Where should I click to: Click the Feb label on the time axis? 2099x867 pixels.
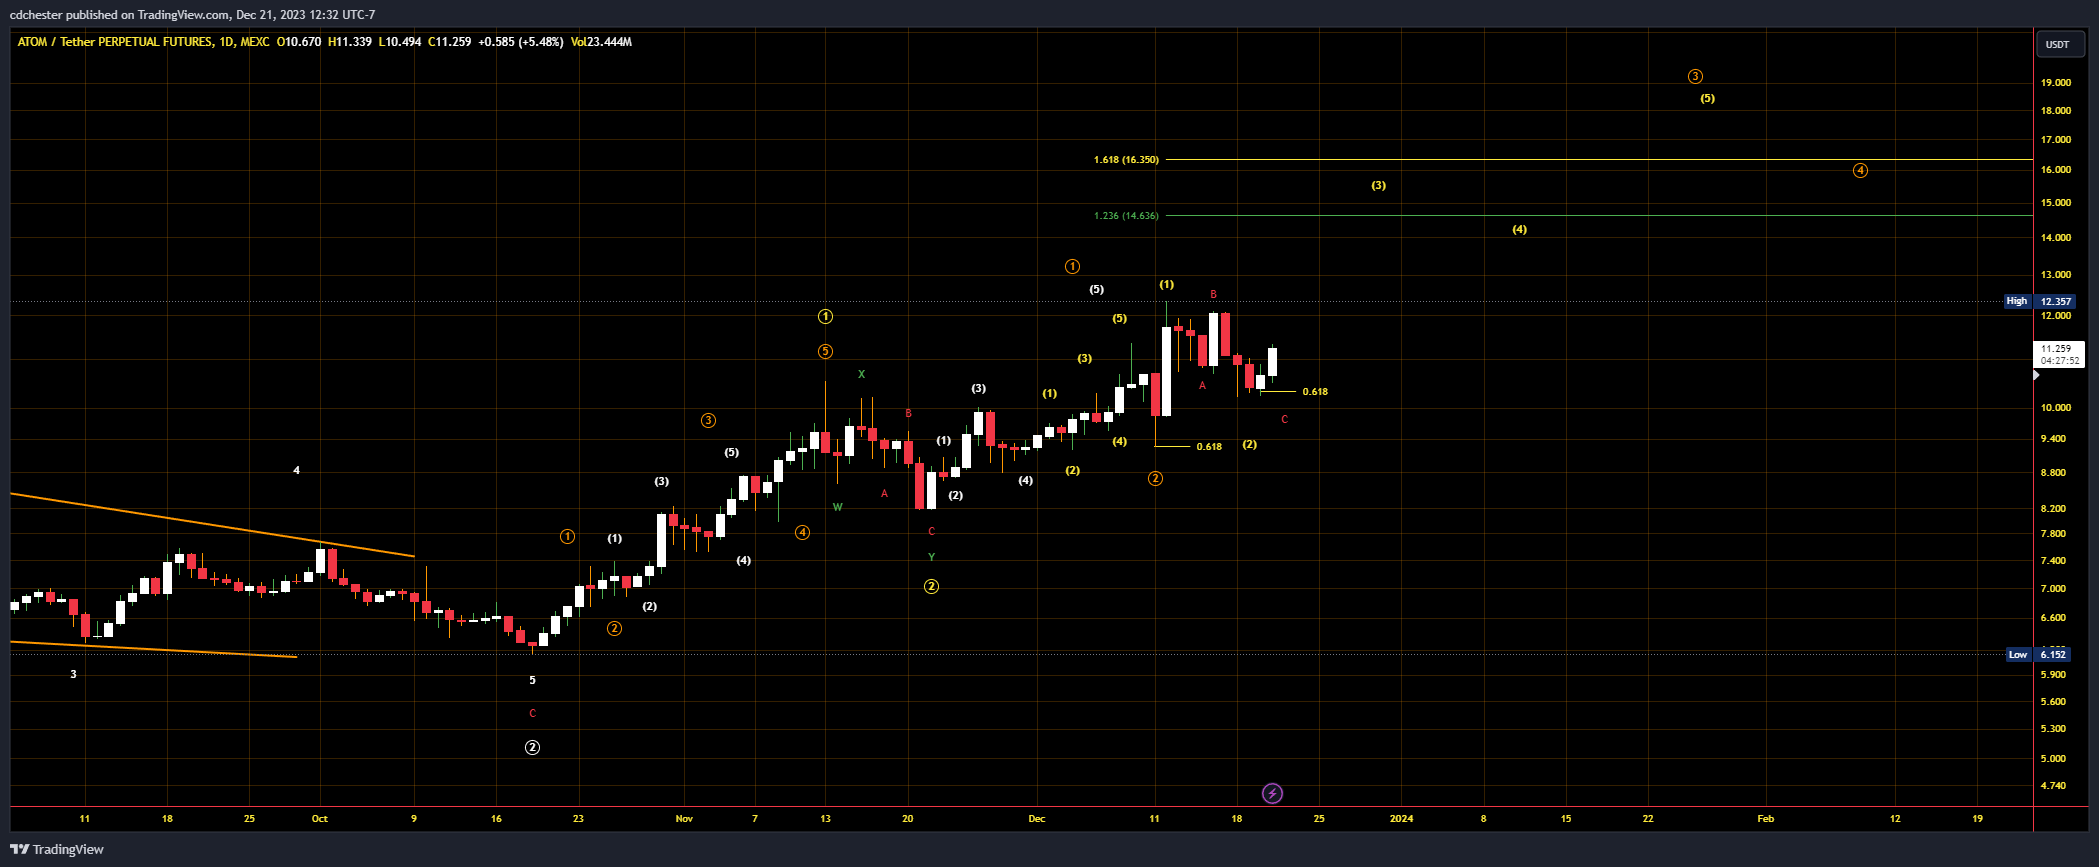[1766, 819]
